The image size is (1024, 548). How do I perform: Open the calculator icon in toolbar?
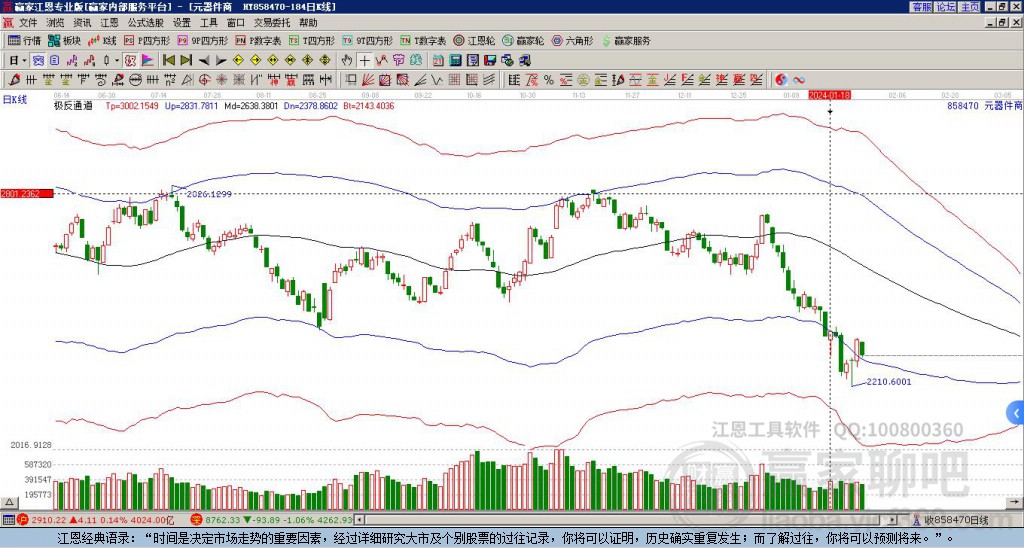(455, 60)
